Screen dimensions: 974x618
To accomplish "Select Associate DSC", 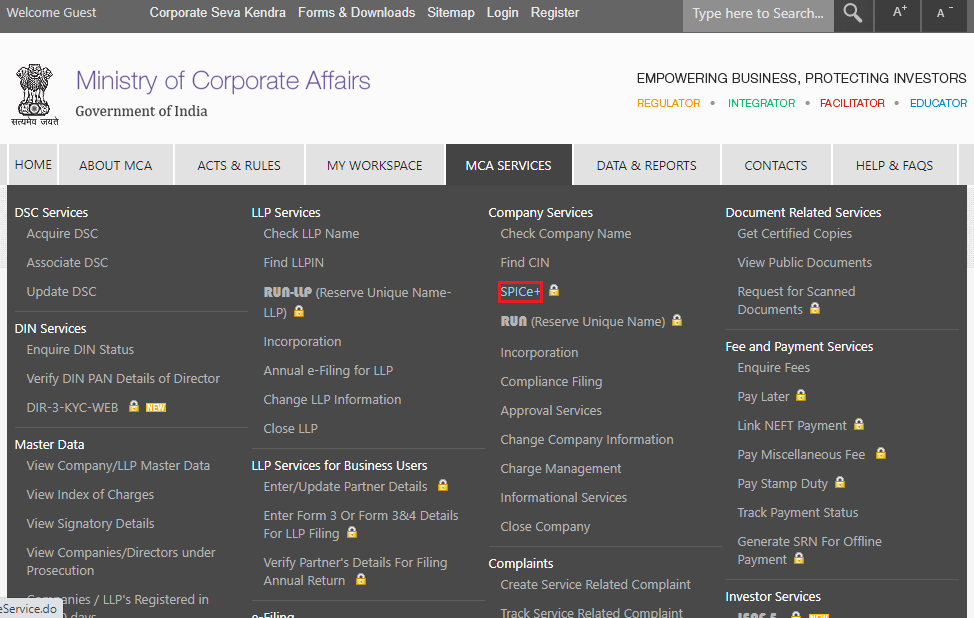I will [x=67, y=262].
